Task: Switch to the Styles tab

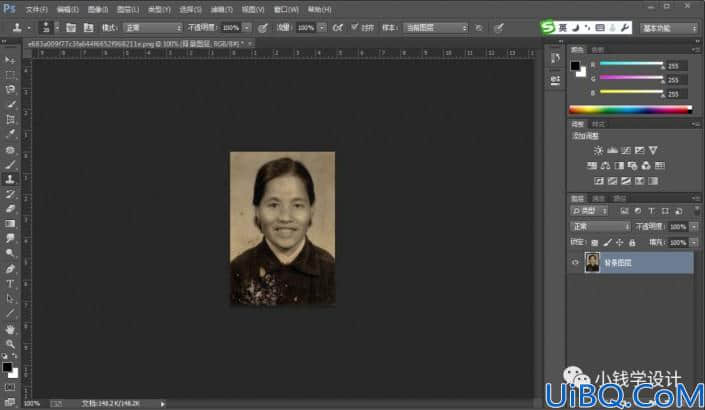Action: [598, 124]
